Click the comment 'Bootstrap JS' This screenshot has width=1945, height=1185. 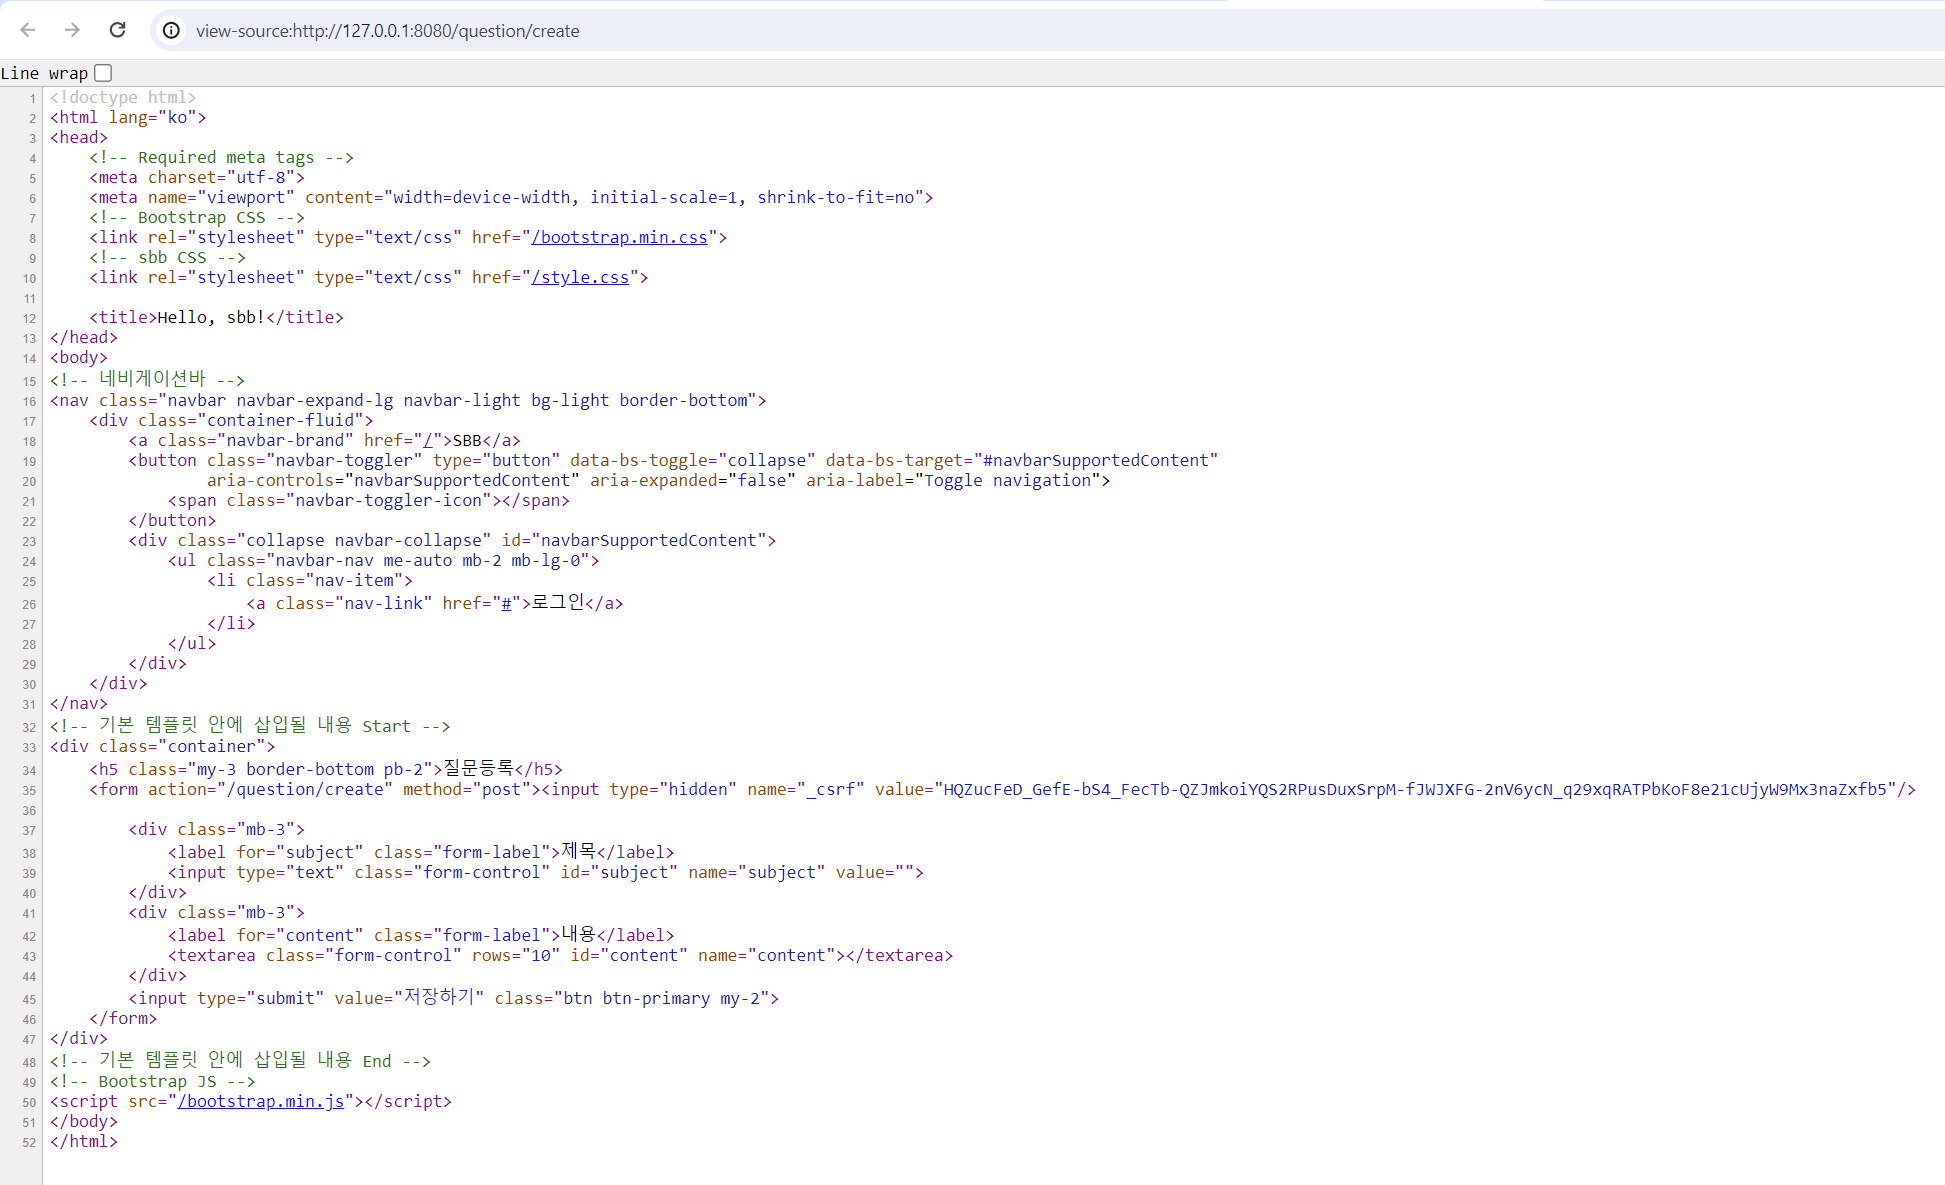click(x=157, y=1081)
